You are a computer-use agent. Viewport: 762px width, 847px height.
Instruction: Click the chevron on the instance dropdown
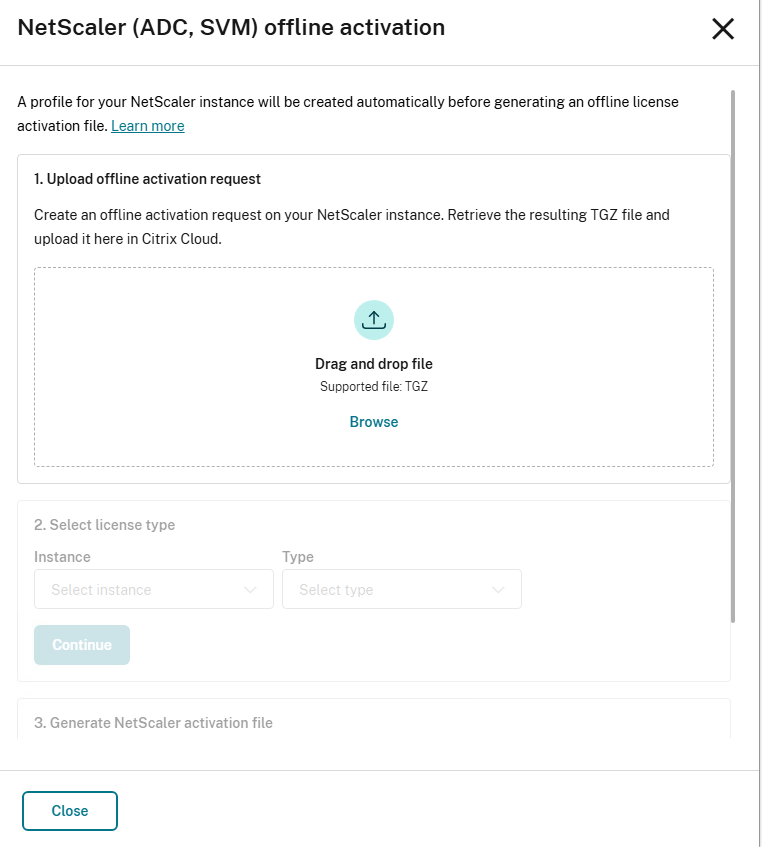[250, 590]
